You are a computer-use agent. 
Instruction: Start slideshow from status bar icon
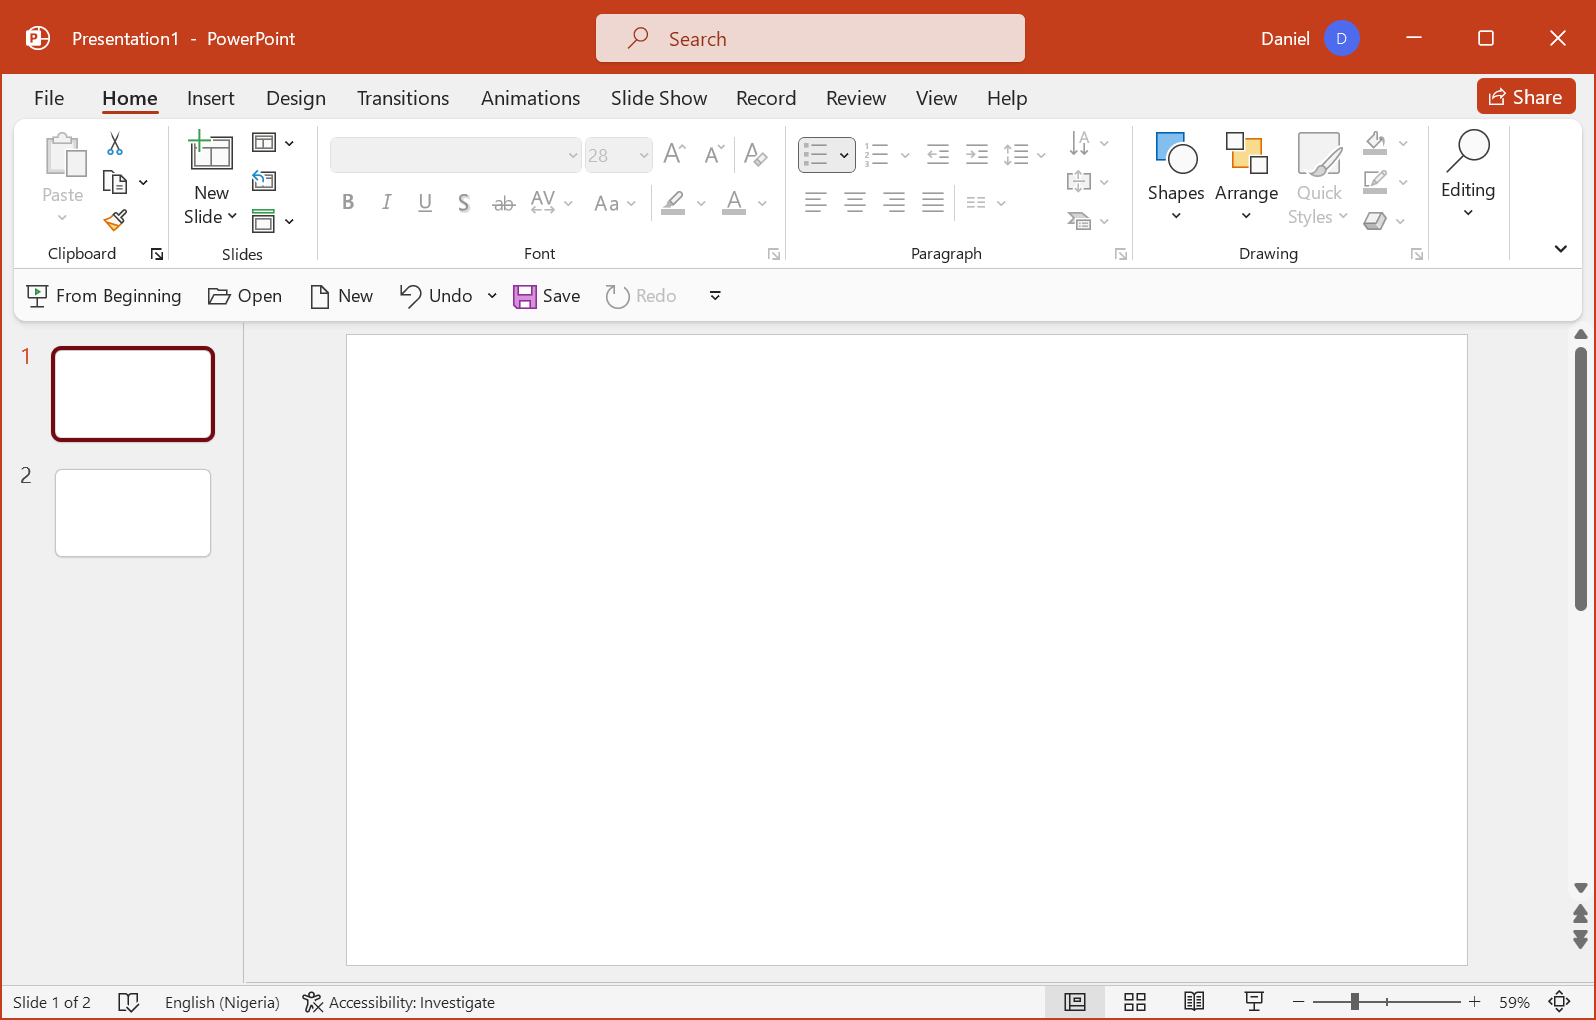(x=1254, y=1002)
